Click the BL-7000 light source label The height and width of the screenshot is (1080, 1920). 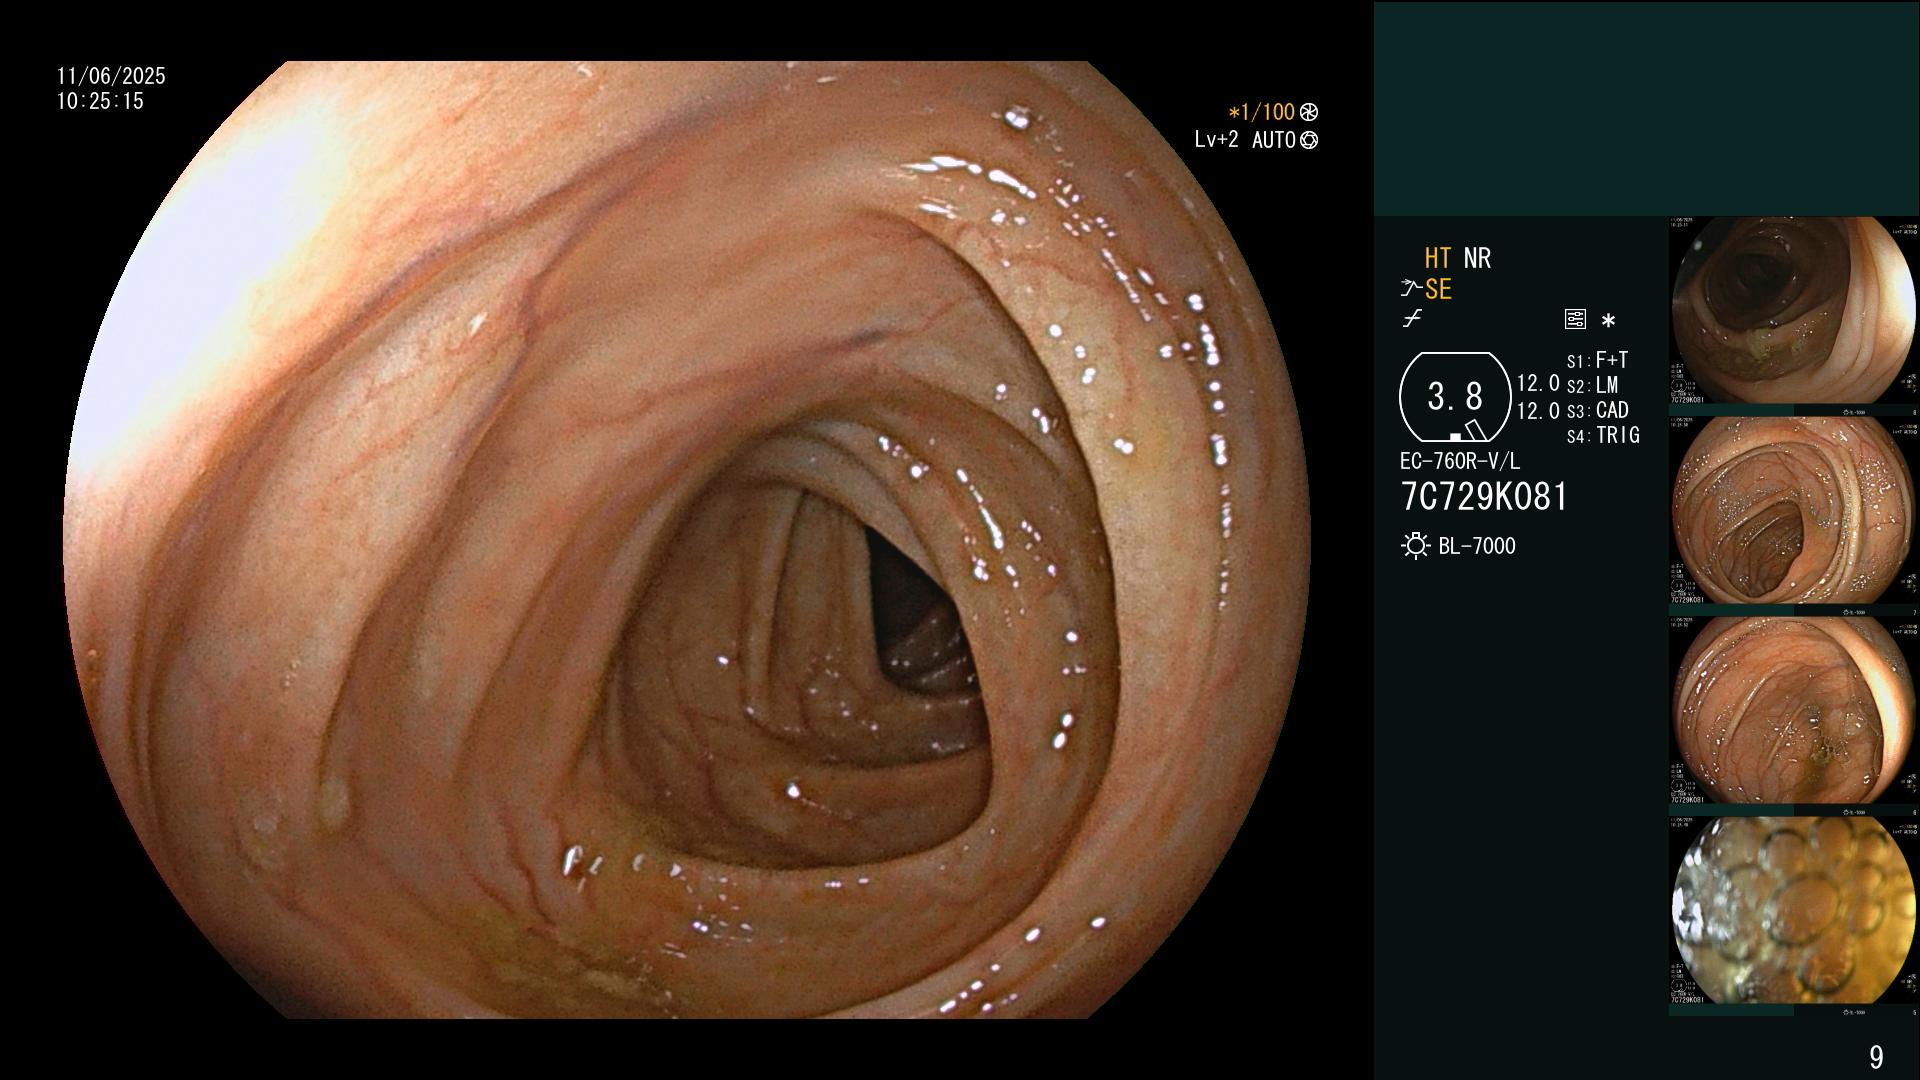tap(1477, 546)
